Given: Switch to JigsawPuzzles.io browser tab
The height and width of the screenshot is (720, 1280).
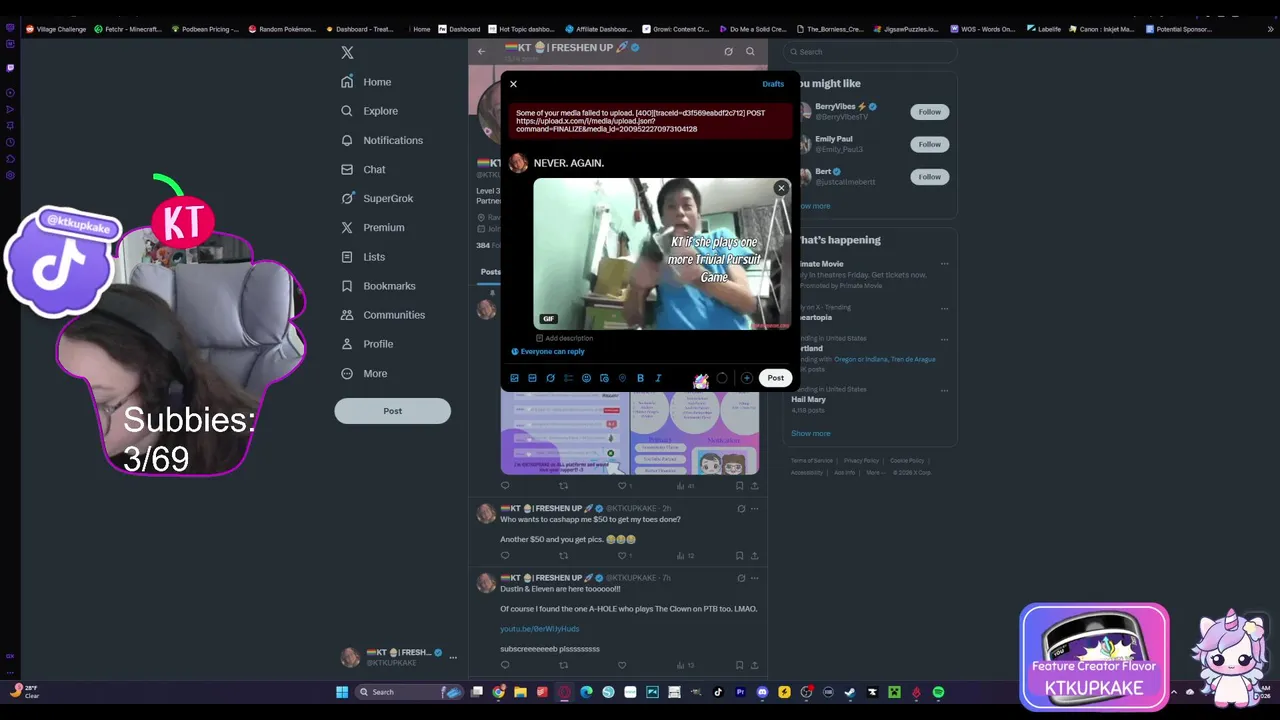Looking at the screenshot, I should click(x=905, y=29).
